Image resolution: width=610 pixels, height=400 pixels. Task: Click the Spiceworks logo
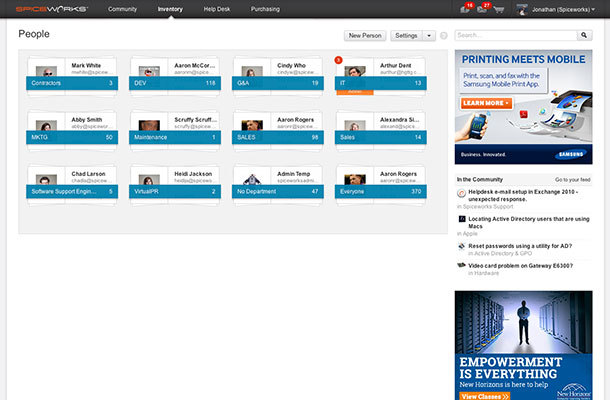pos(52,9)
